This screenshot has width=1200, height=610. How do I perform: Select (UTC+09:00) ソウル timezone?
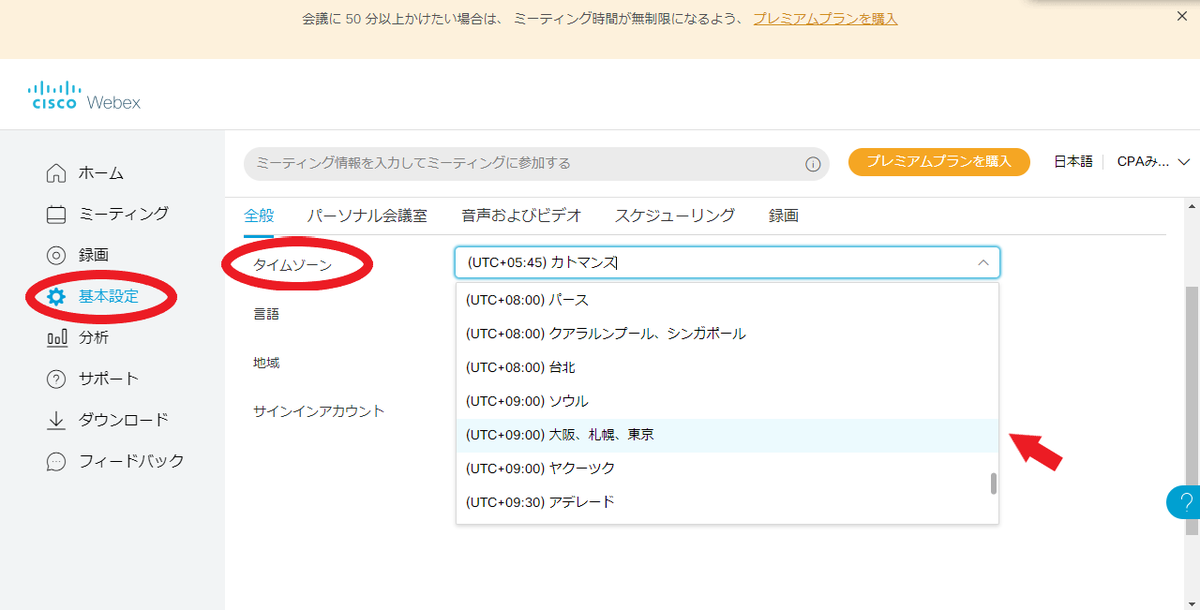click(727, 401)
